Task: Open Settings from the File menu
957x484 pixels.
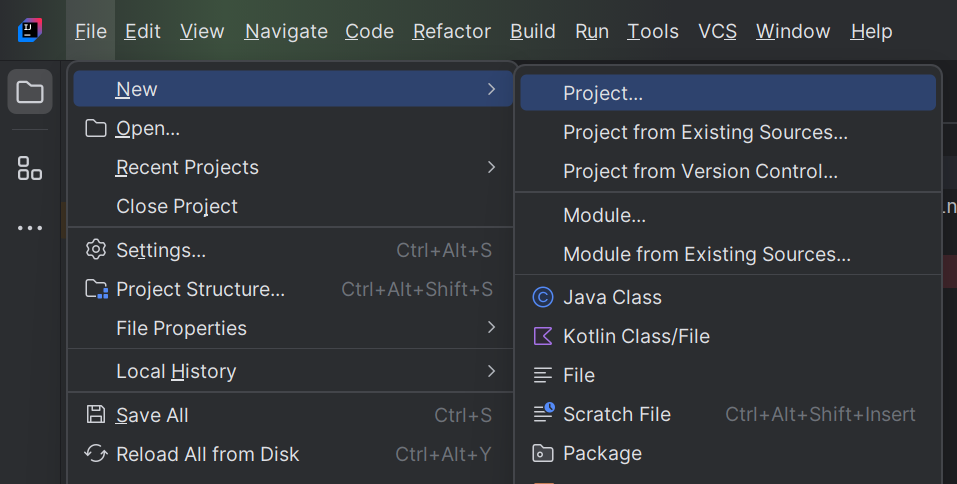Action: click(161, 250)
